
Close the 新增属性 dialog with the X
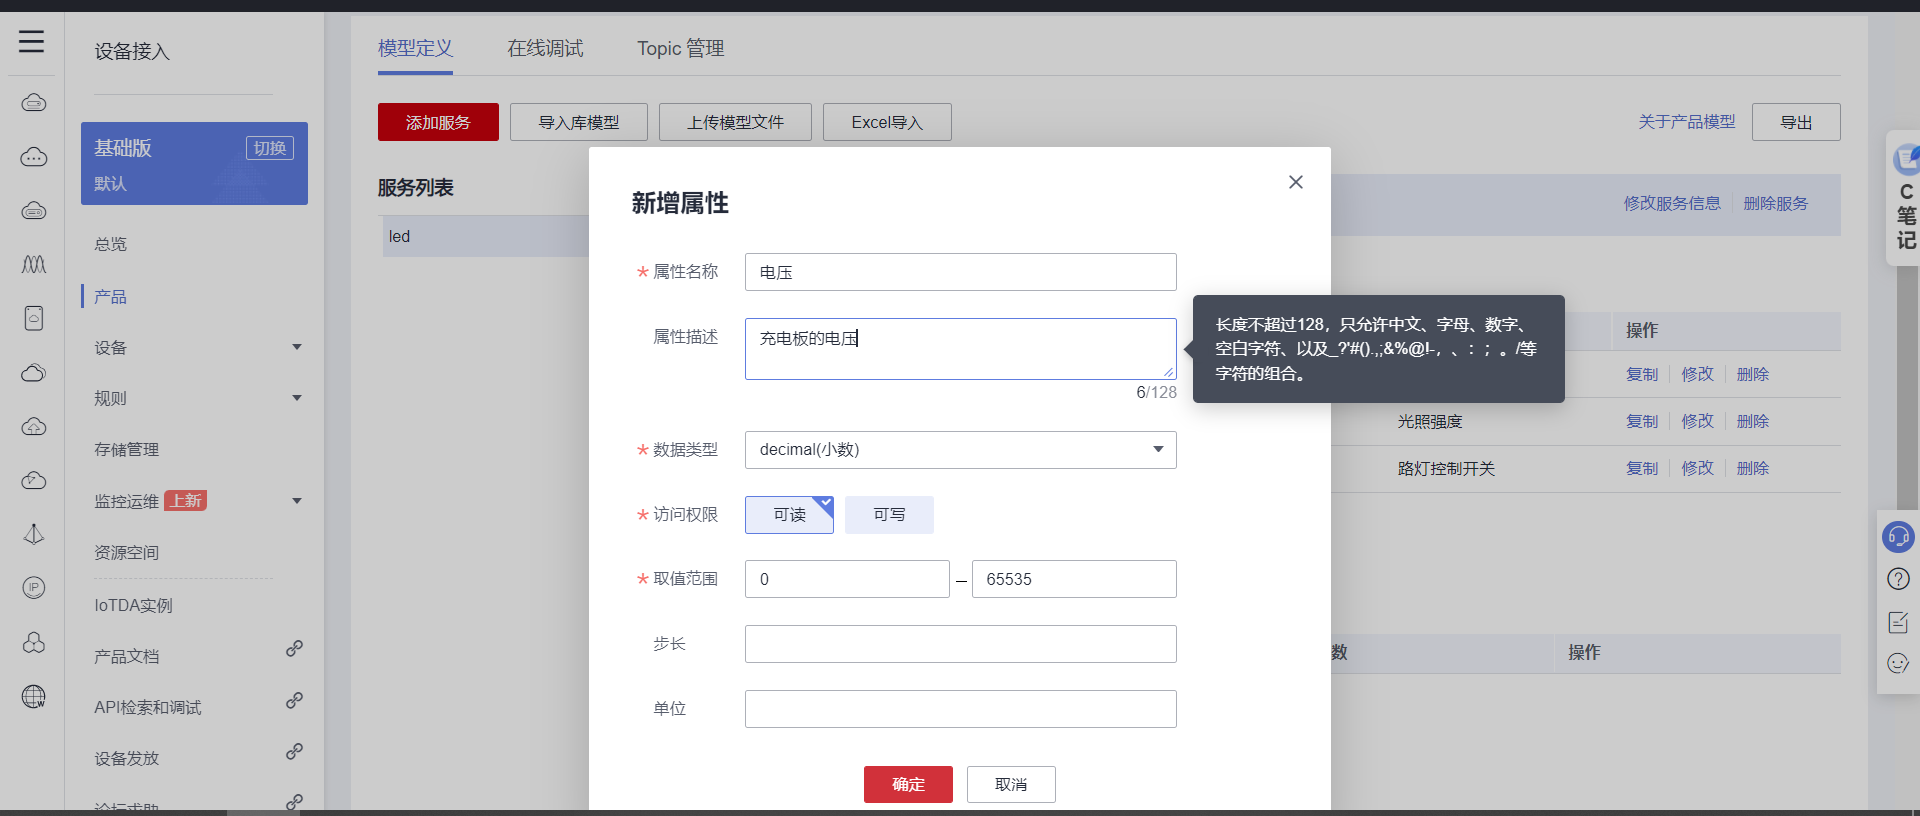(1296, 182)
